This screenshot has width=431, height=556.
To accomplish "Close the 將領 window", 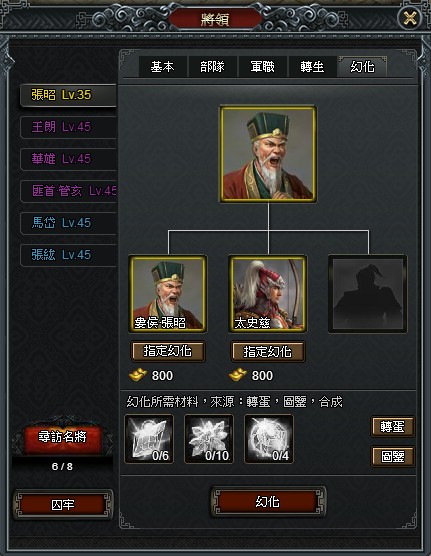I will coord(410,17).
